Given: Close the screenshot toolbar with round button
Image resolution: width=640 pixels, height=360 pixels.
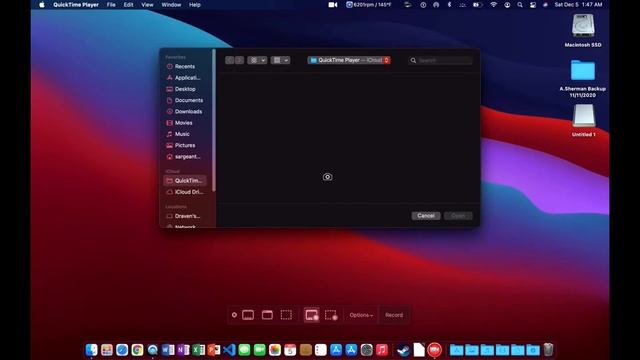Looking at the screenshot, I should click(234, 315).
